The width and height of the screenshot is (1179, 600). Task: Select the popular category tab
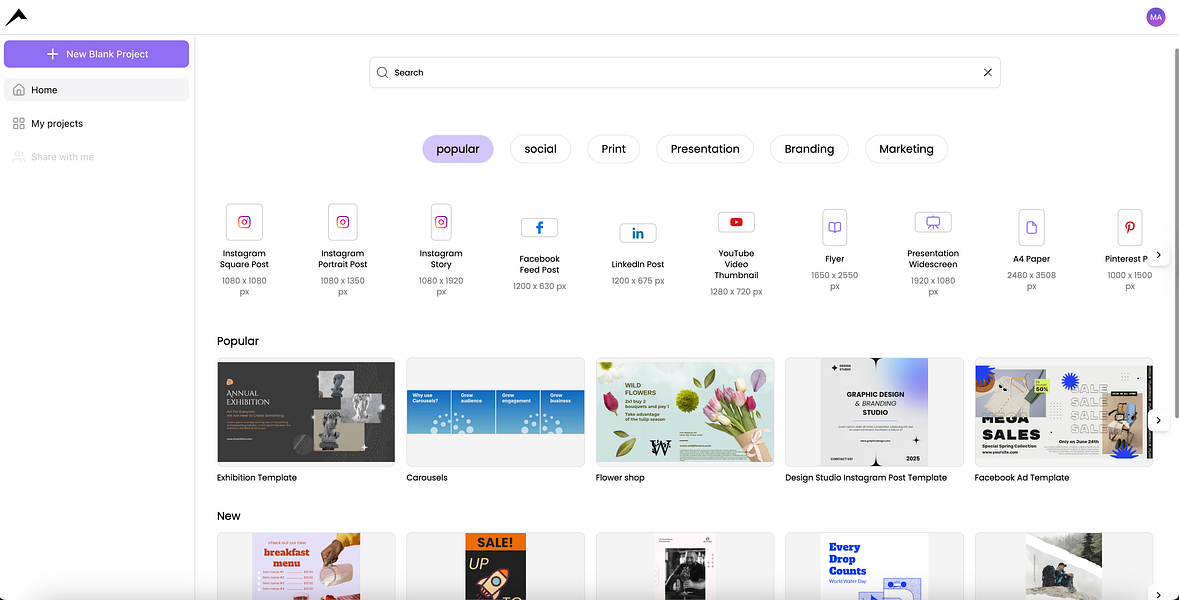tap(458, 149)
